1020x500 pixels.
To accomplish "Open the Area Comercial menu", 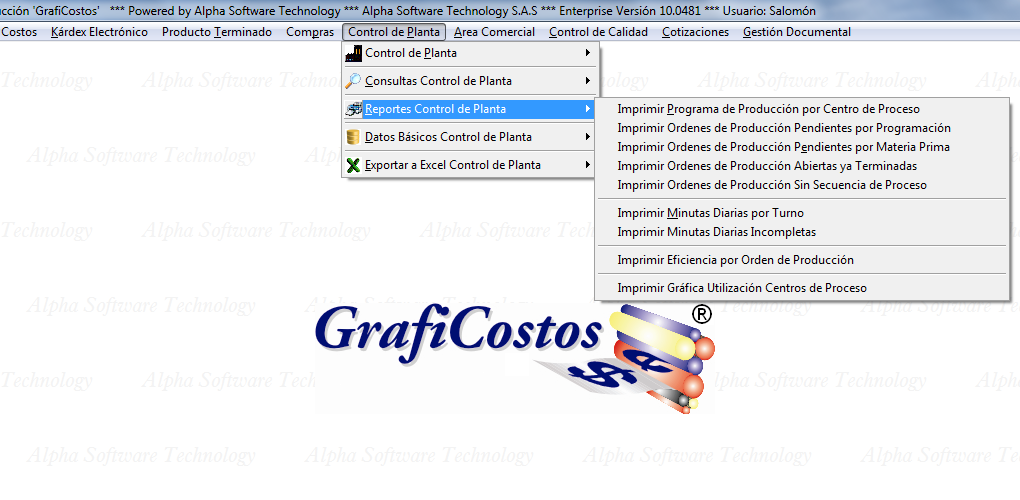I will coord(494,32).
